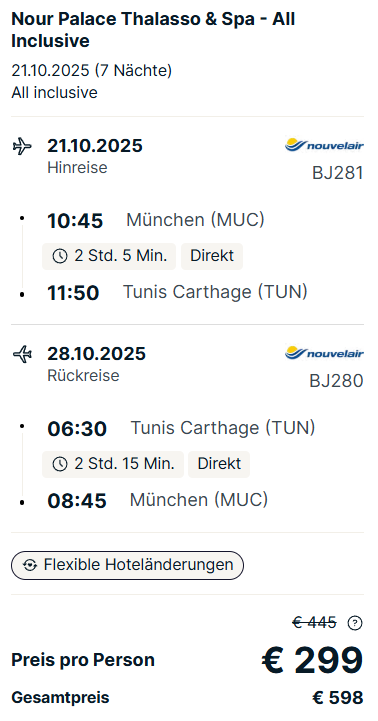Screen dimensions: 378x721
Task: Click the Flexible Hoteländerungen button
Action: pos(127,565)
